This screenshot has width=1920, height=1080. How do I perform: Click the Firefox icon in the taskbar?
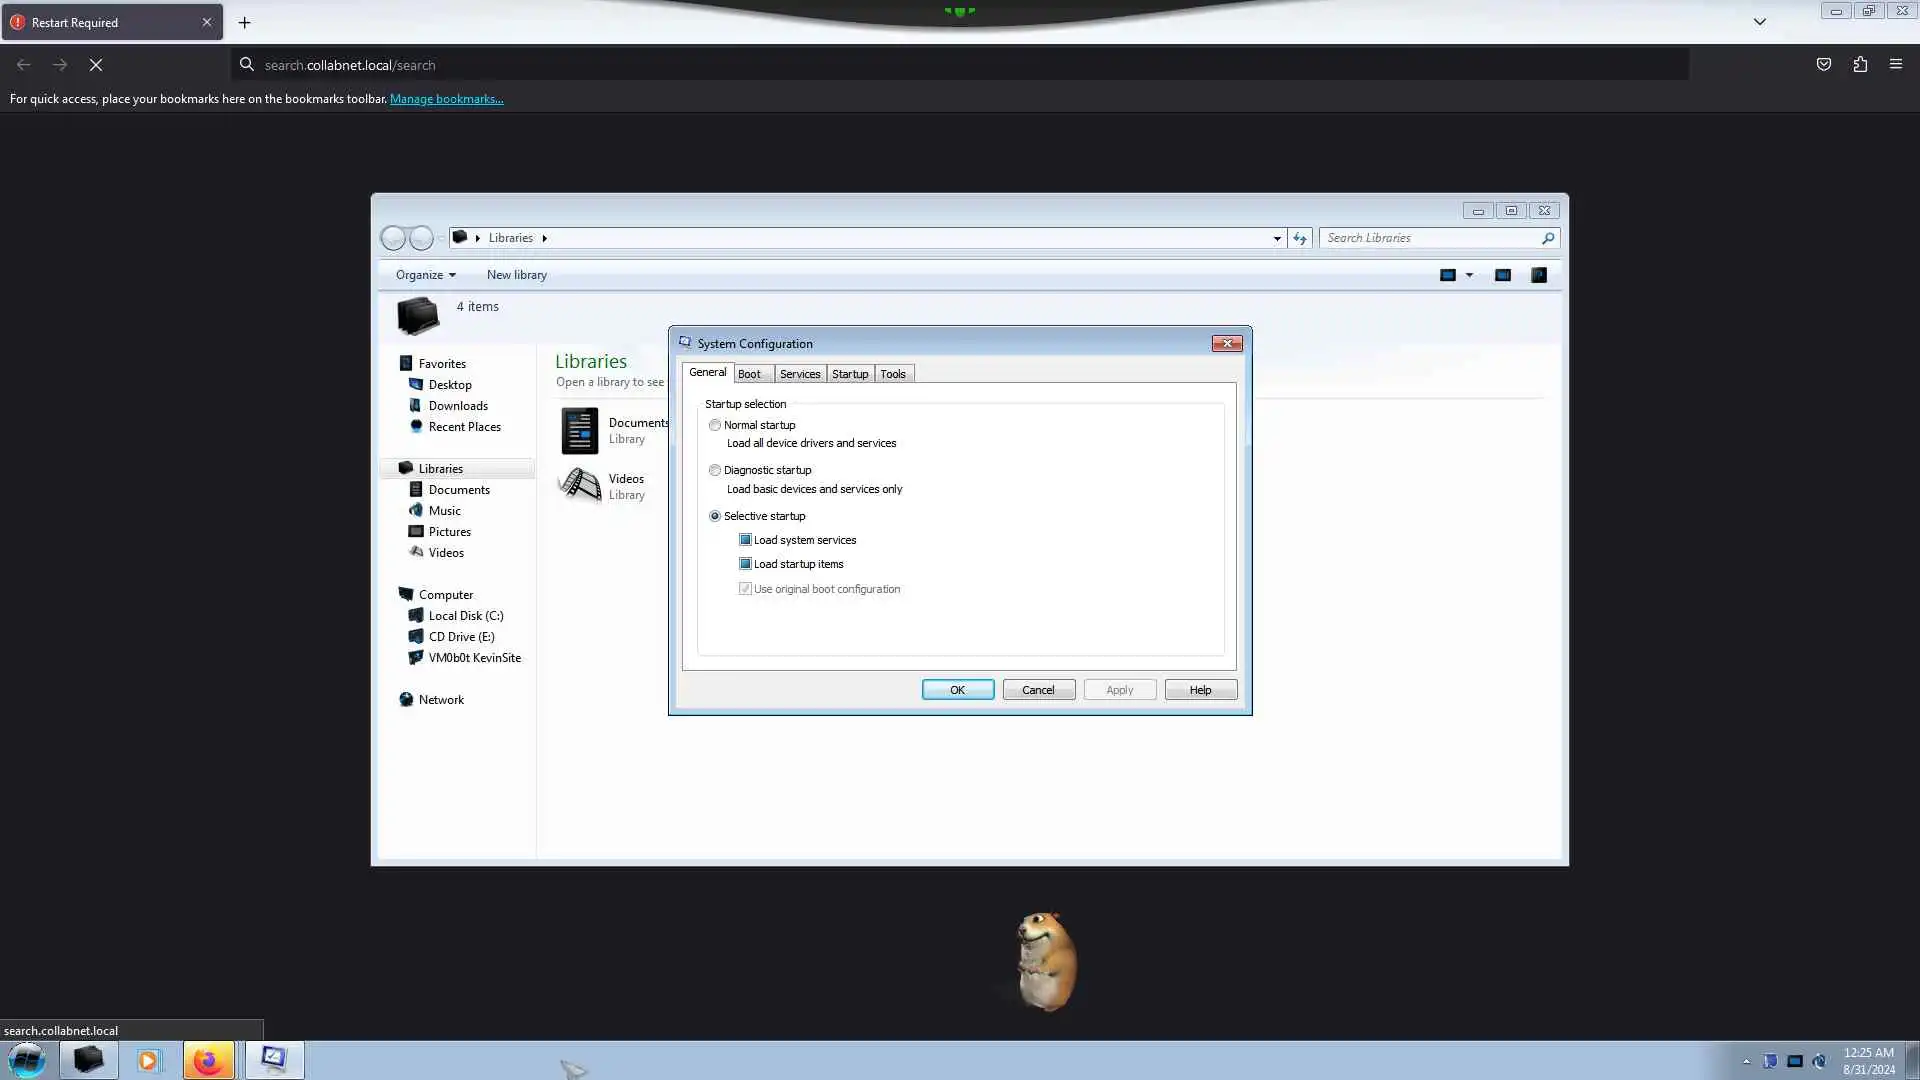pos(208,1060)
